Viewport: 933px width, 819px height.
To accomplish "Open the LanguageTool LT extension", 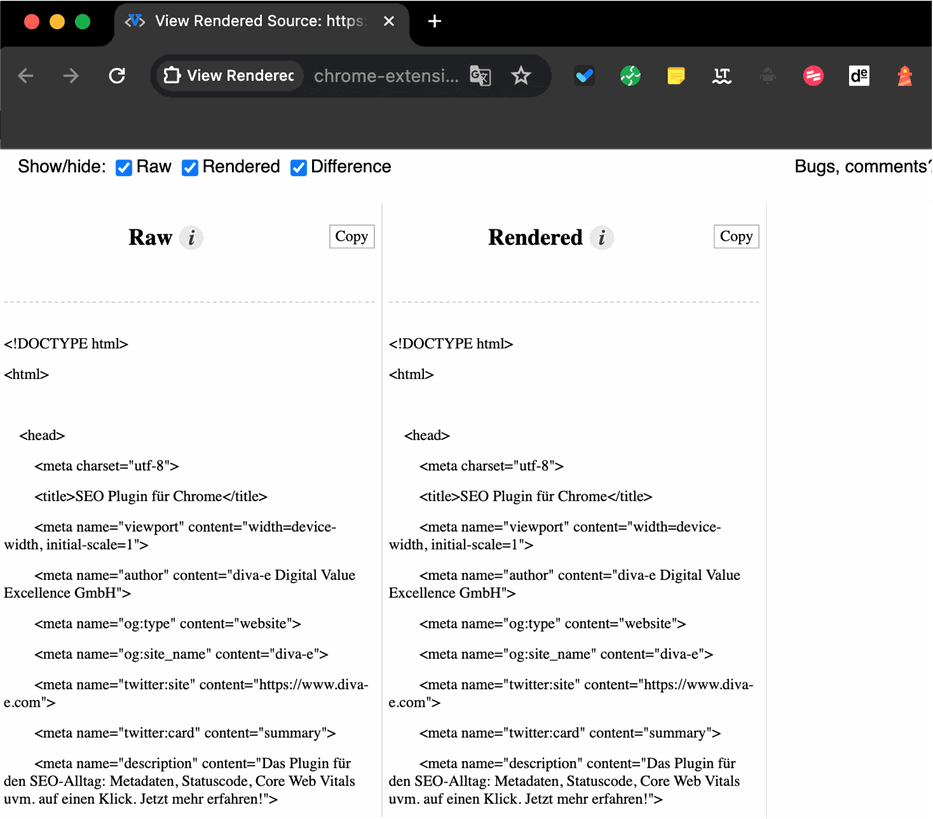I will tap(722, 76).
